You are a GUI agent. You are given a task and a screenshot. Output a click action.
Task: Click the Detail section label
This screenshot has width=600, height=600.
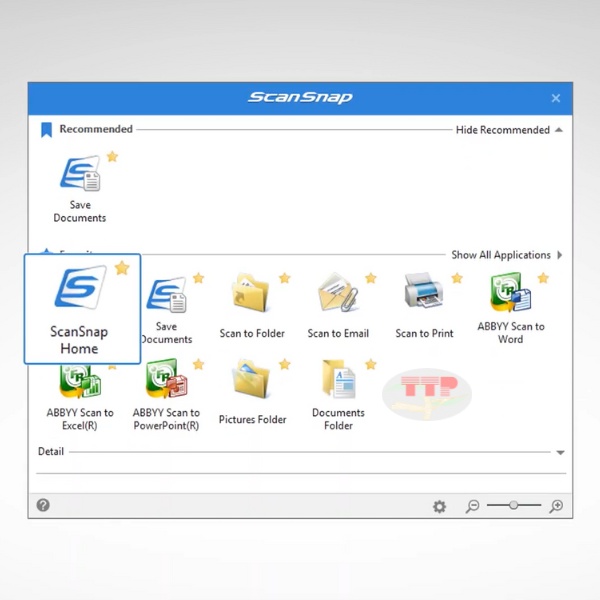pos(51,452)
